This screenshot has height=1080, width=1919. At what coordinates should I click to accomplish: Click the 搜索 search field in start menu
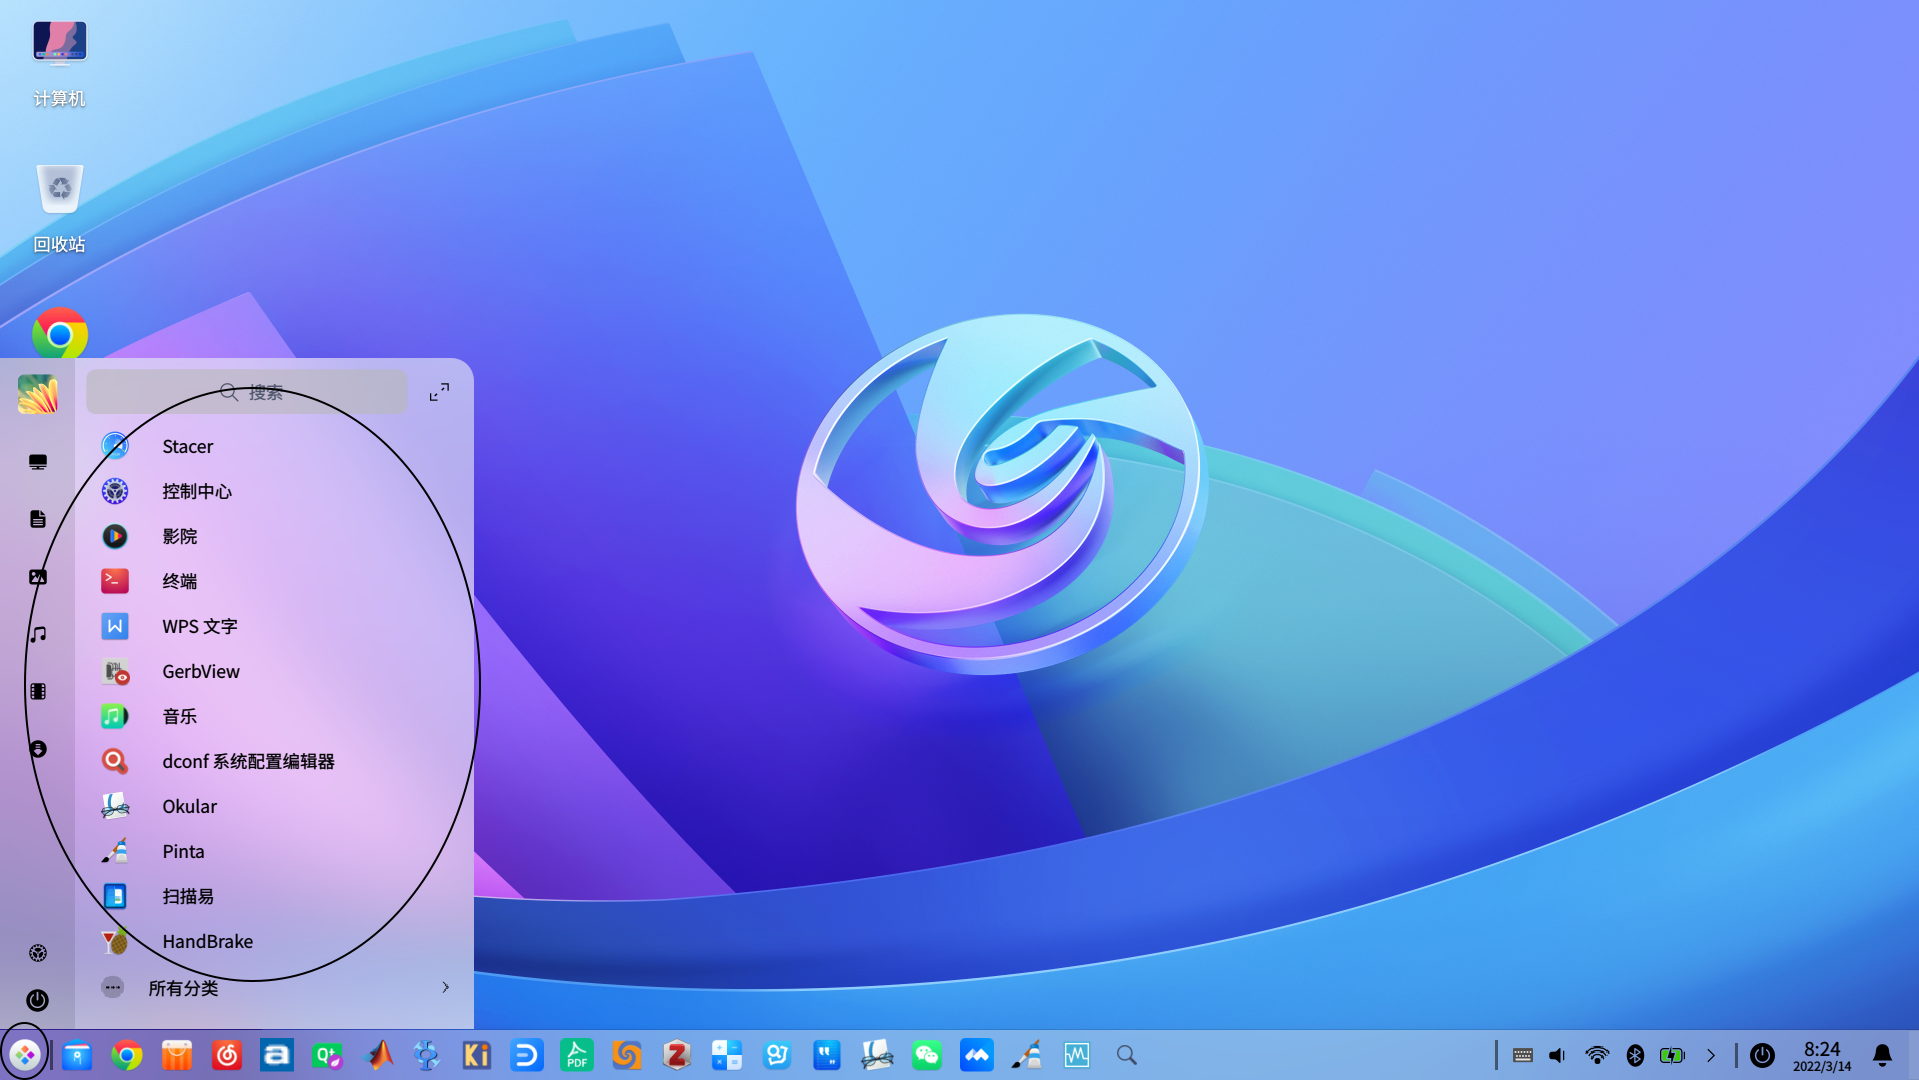247,392
